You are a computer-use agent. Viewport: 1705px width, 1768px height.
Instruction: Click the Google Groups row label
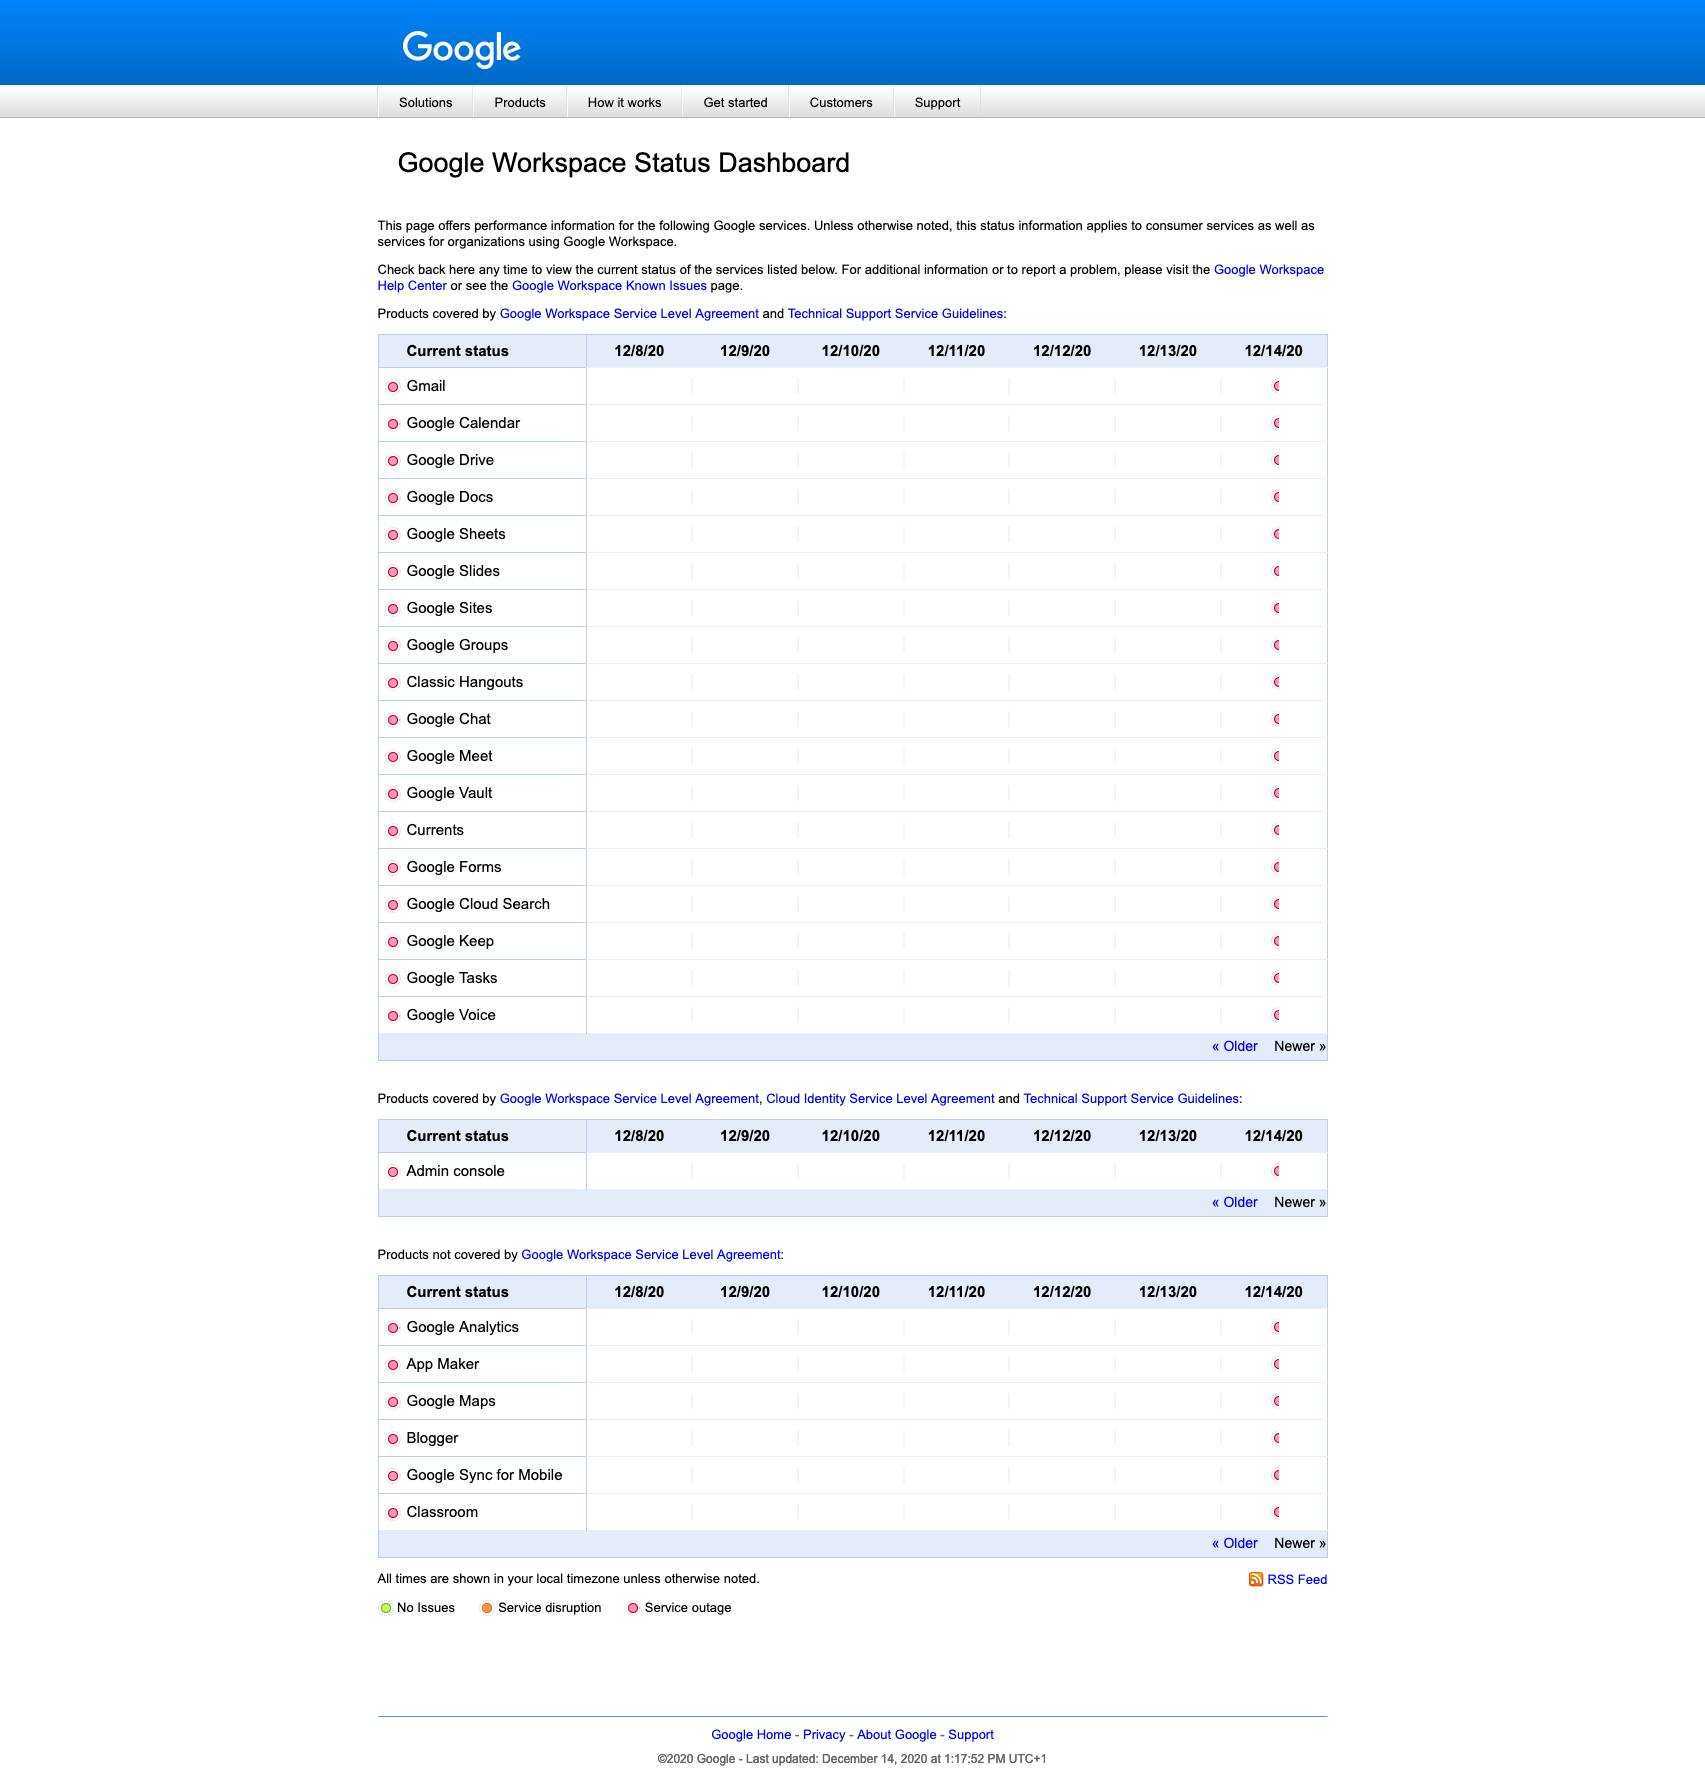pos(457,645)
